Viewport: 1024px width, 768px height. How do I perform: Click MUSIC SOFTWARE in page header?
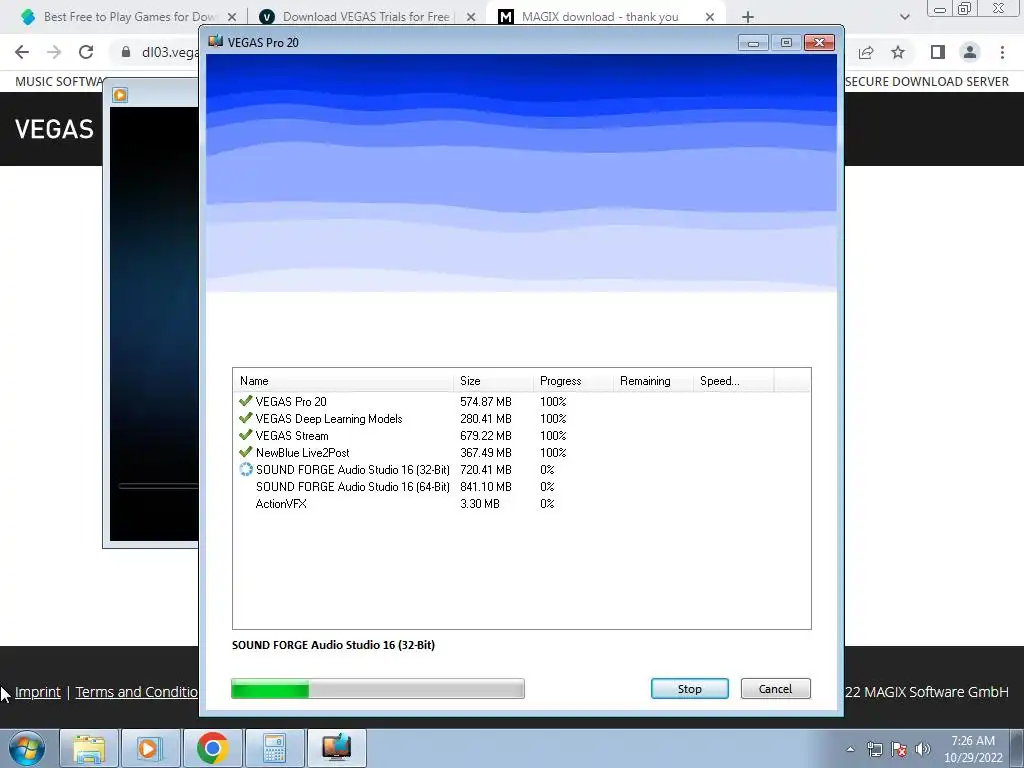(x=60, y=82)
